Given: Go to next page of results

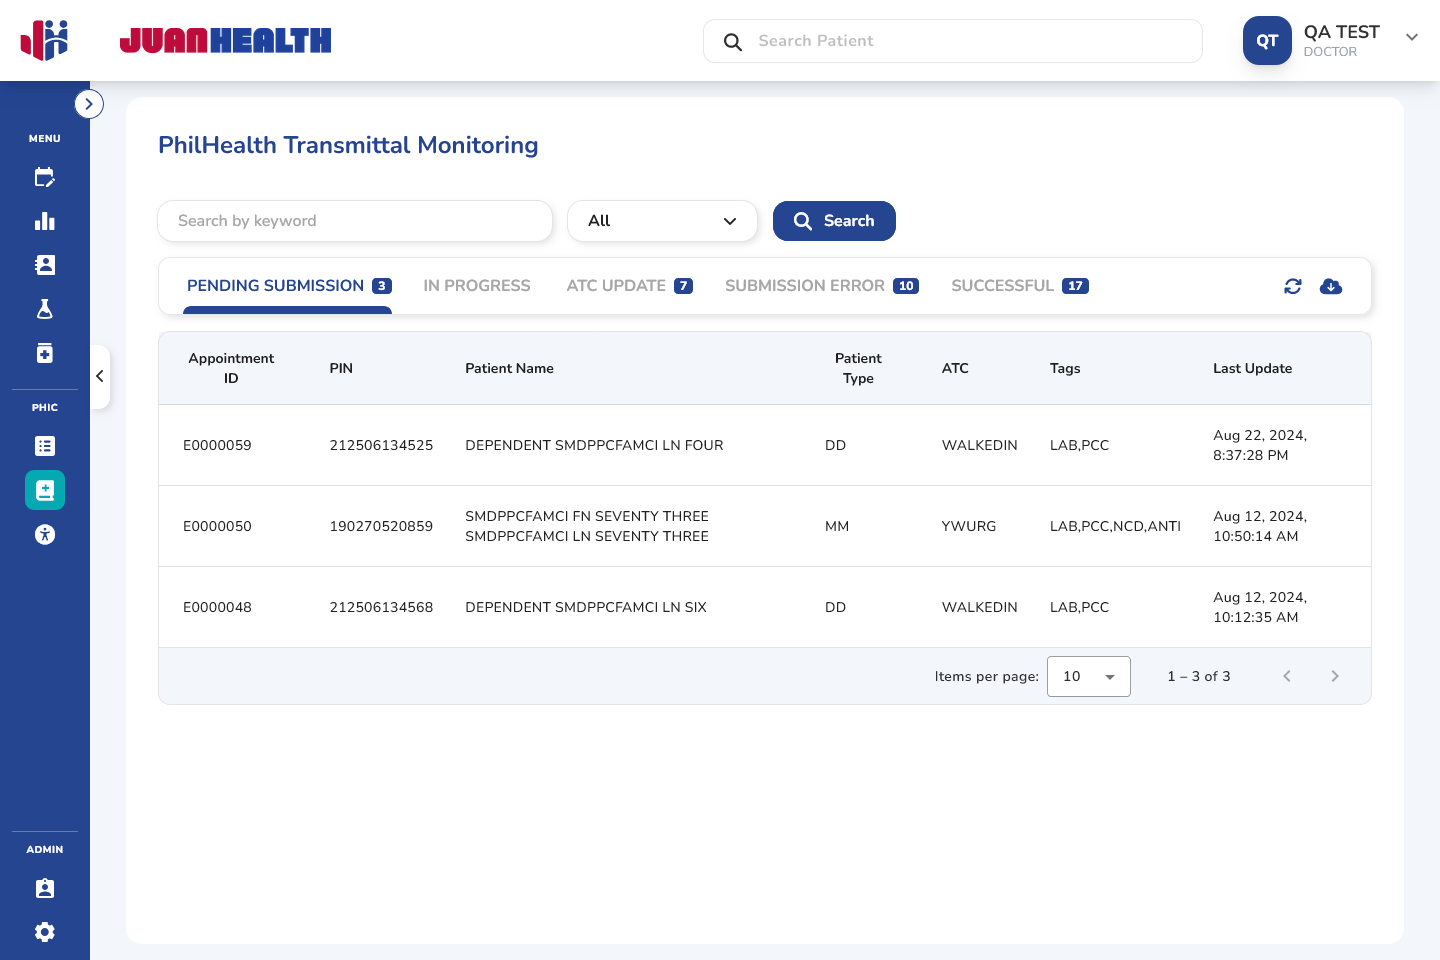Looking at the screenshot, I should point(1335,676).
